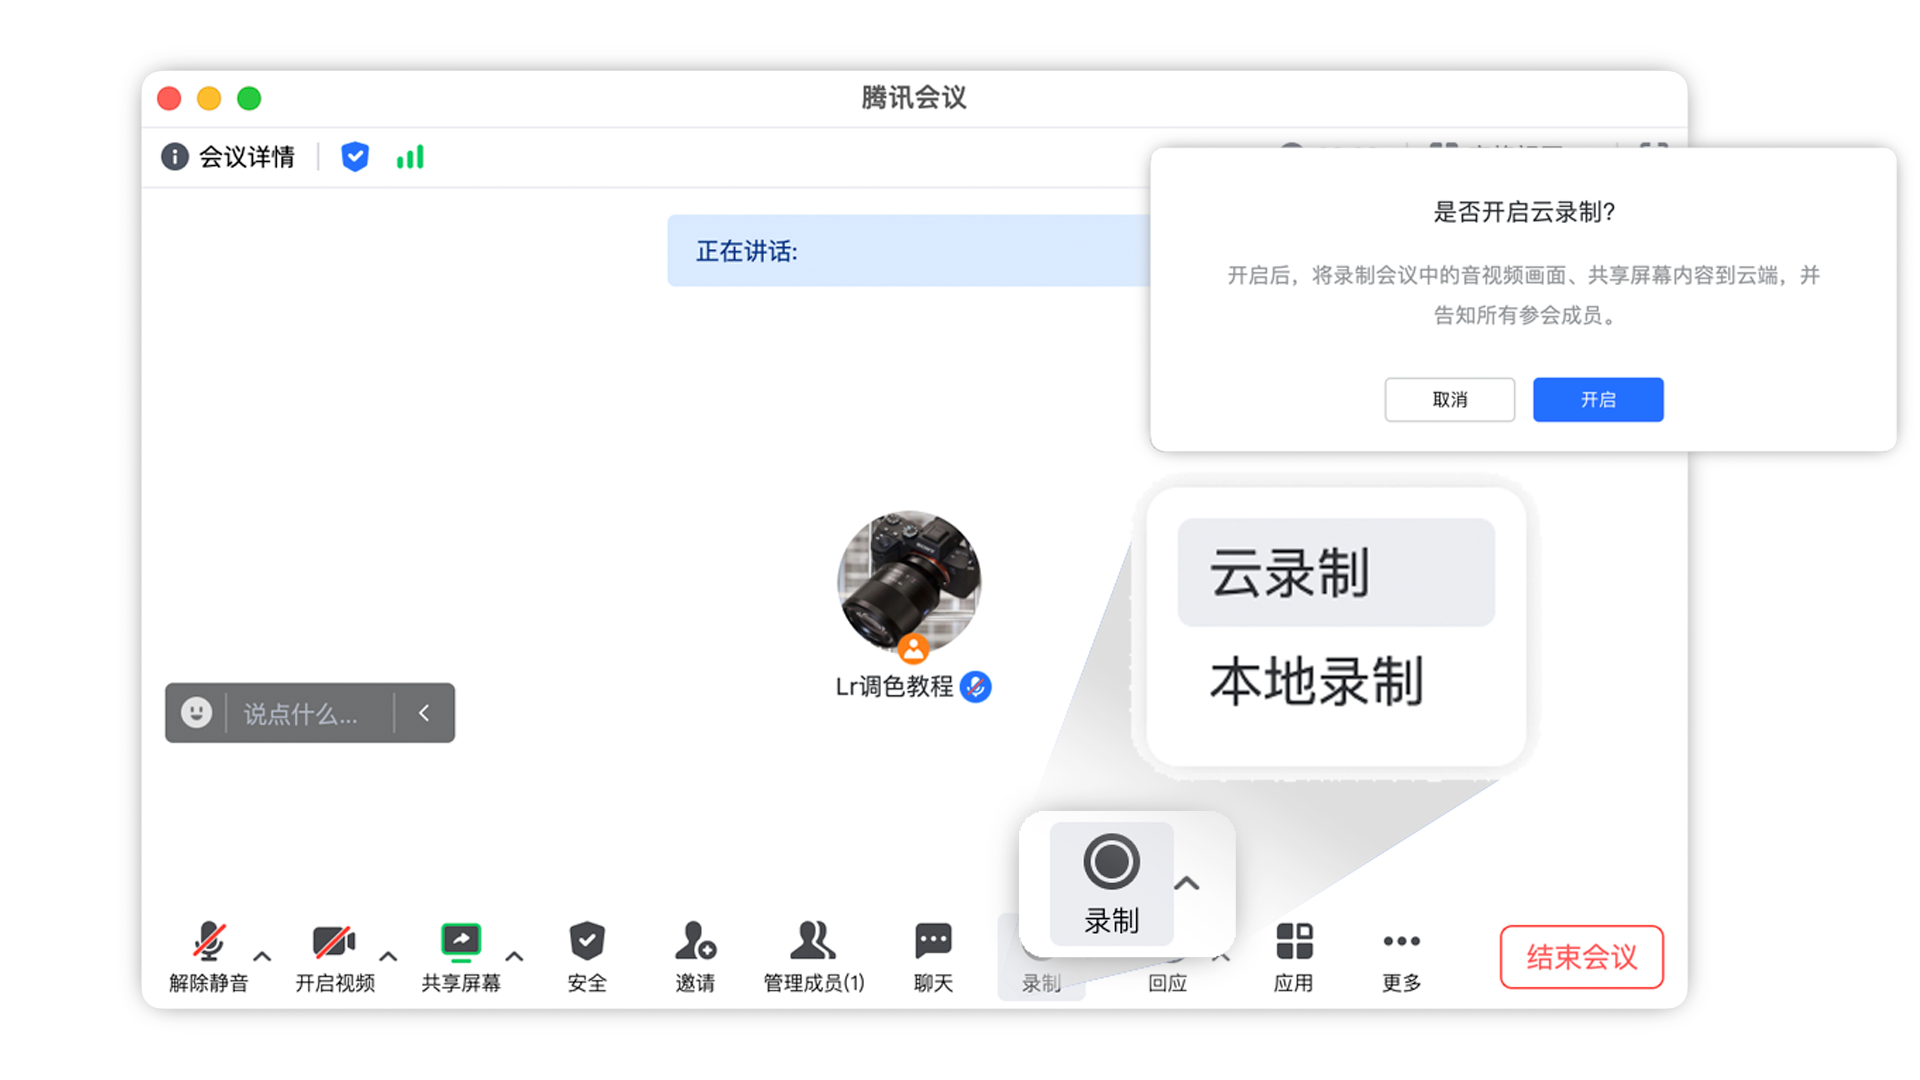Click the dimmed 录制 toolbar item
The height and width of the screenshot is (1080, 1920).
point(1041,983)
